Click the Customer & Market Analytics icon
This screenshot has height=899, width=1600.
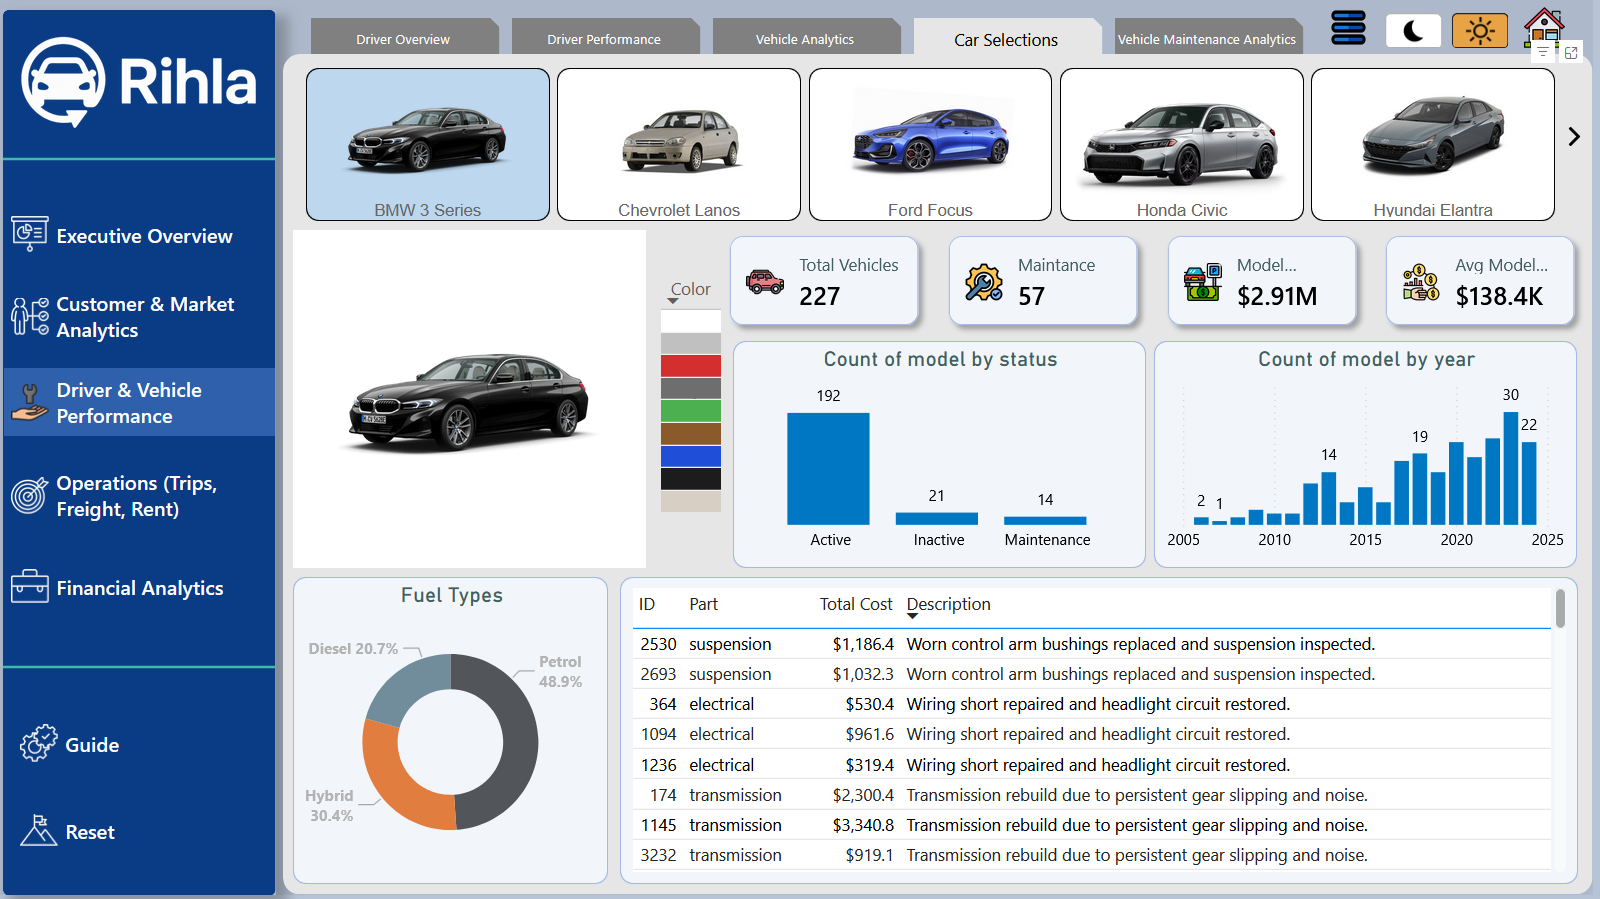click(x=29, y=316)
